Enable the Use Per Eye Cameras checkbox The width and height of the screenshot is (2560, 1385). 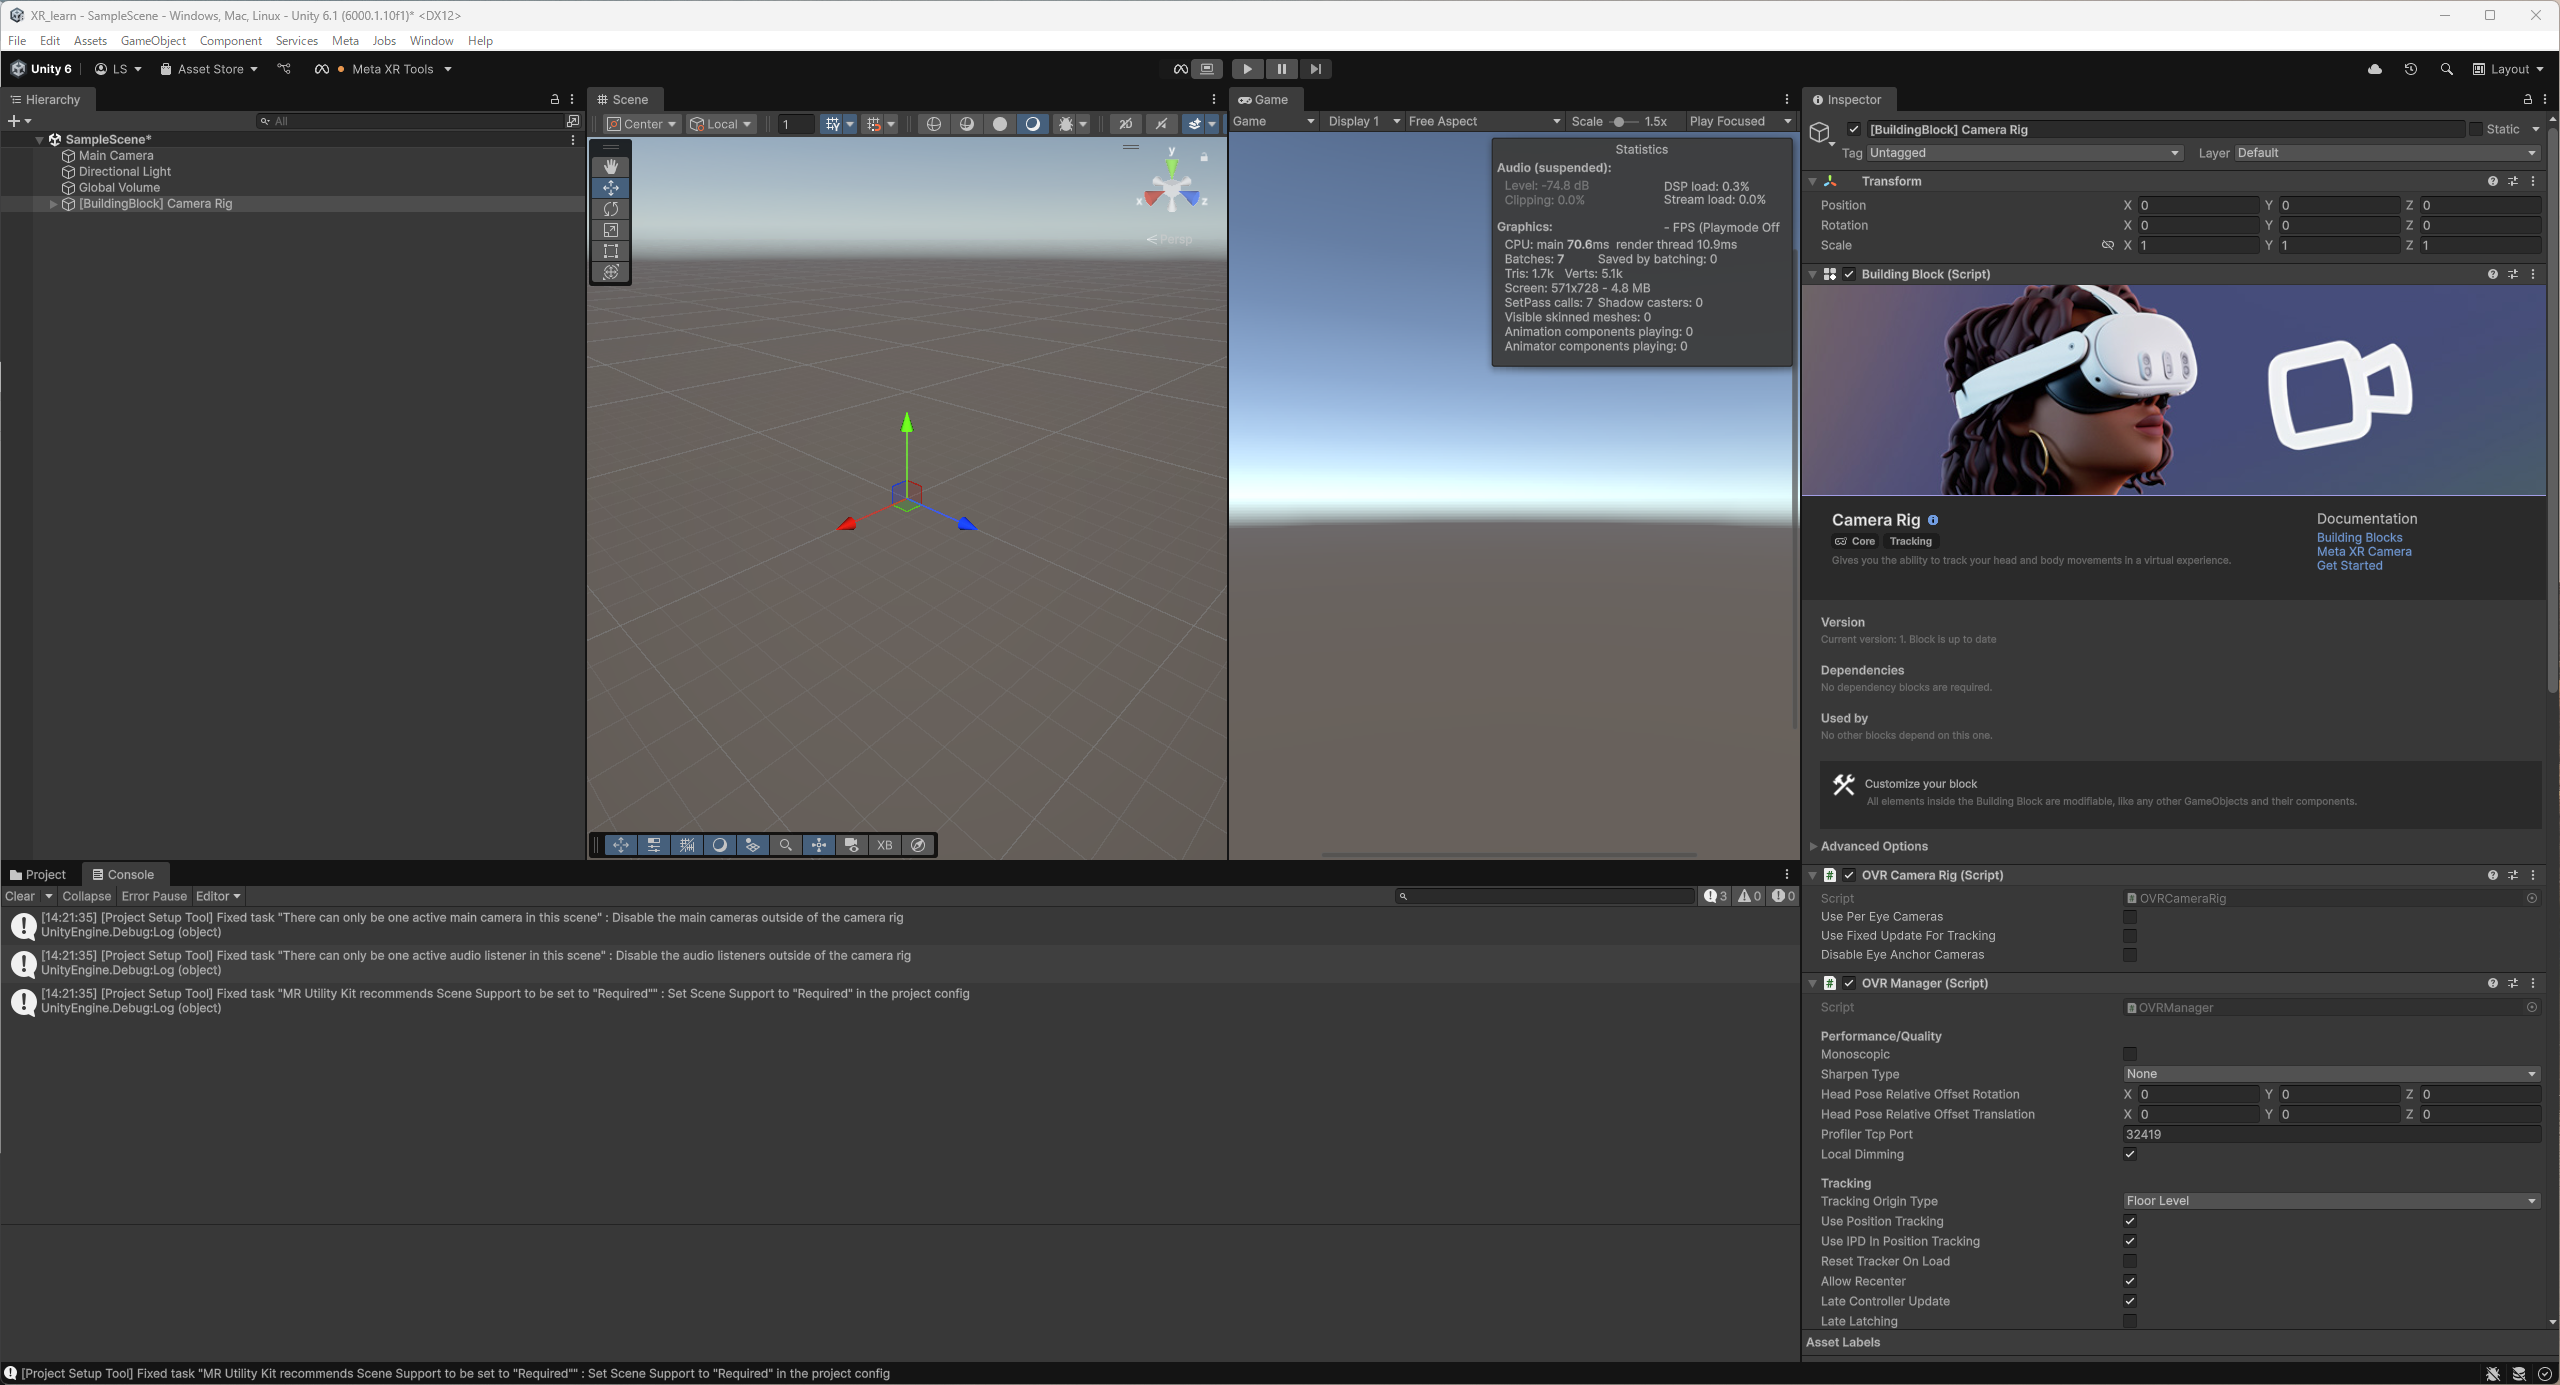[x=2130, y=916]
